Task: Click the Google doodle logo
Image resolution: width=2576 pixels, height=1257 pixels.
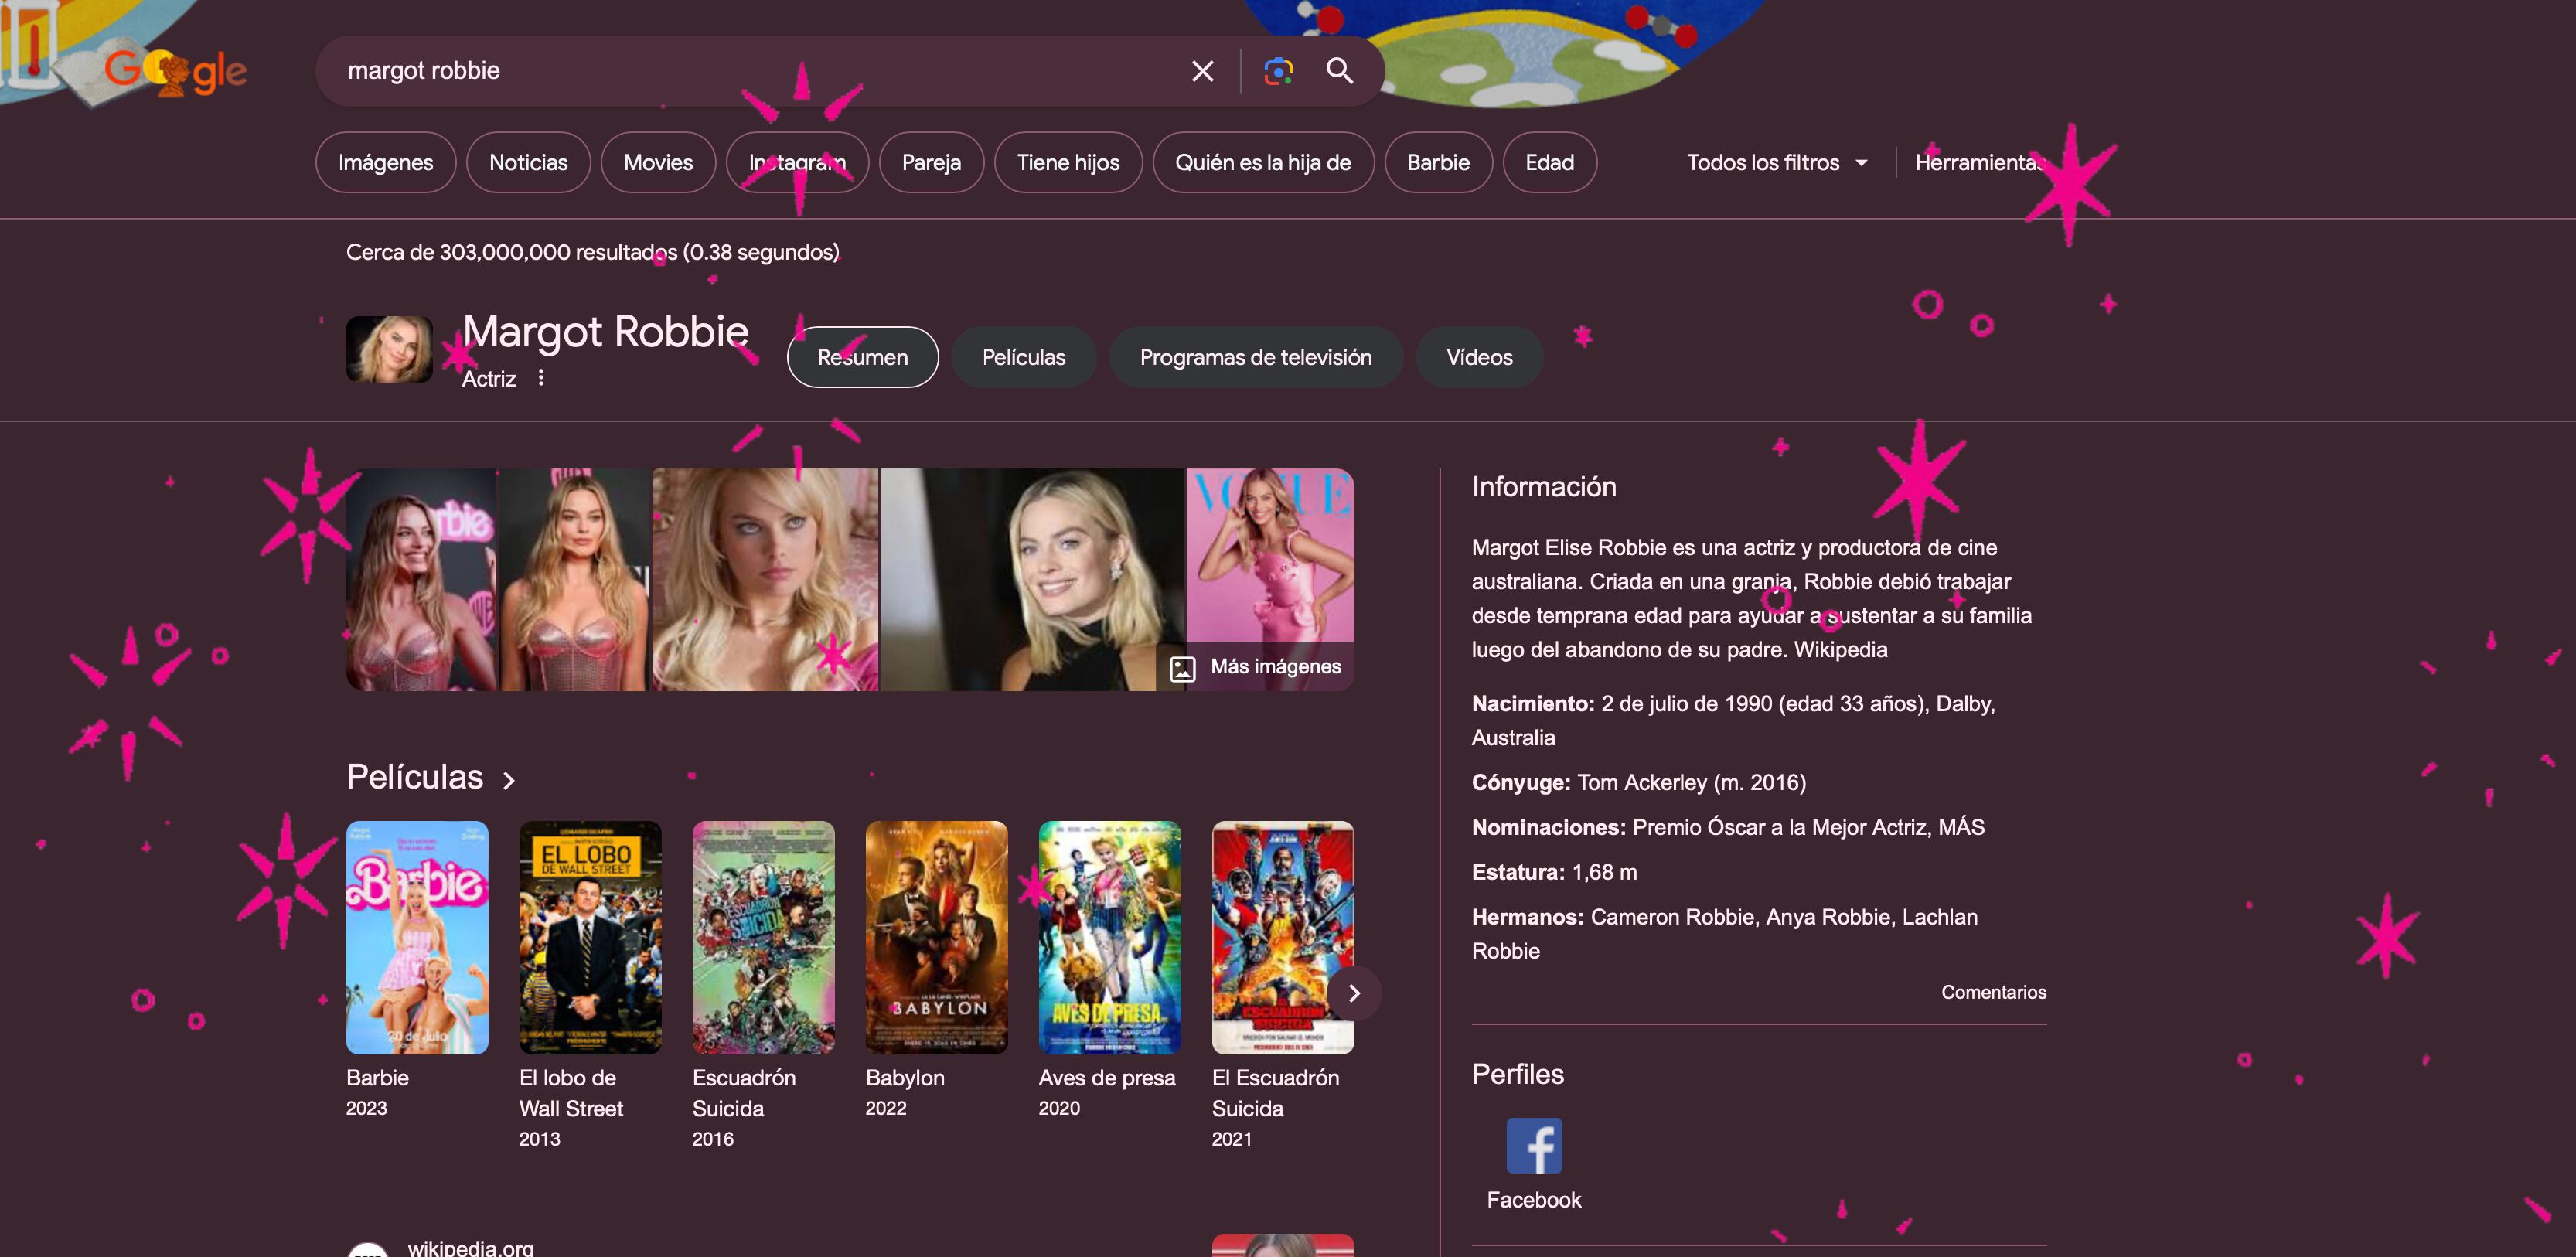Action: pyautogui.click(x=176, y=70)
